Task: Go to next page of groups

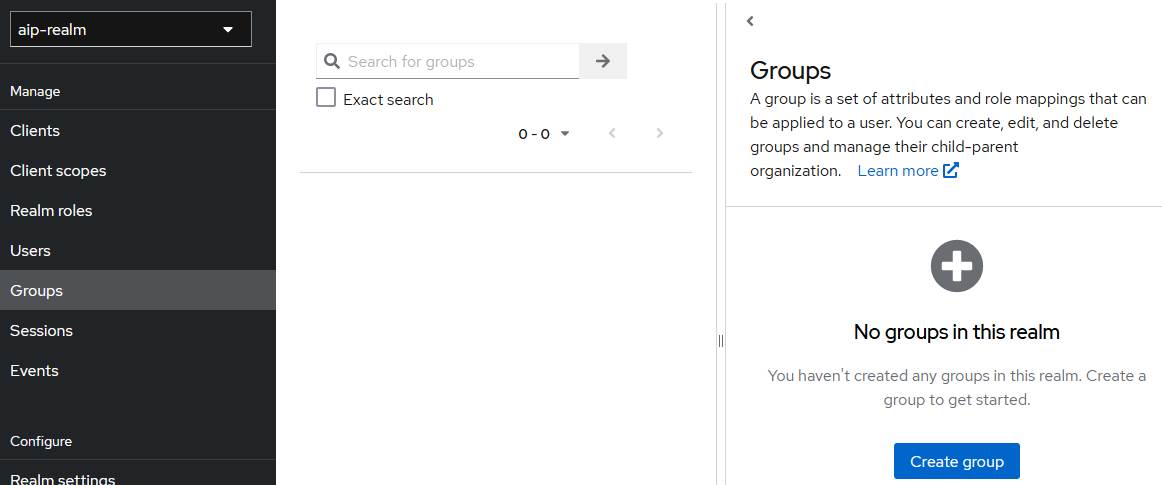Action: [x=659, y=134]
